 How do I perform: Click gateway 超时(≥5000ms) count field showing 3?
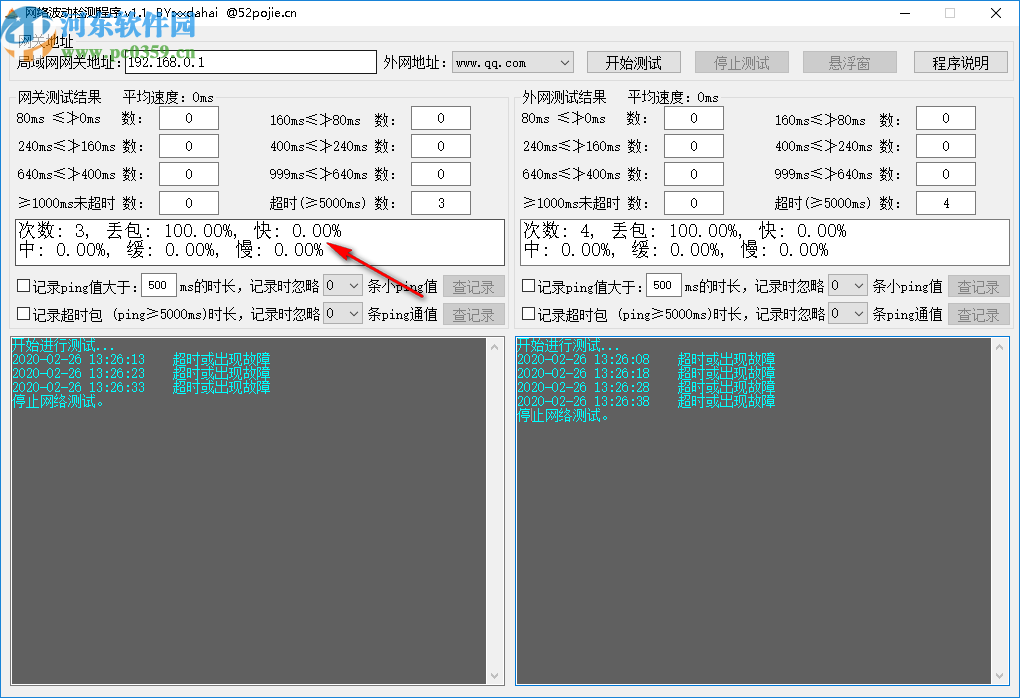click(441, 203)
